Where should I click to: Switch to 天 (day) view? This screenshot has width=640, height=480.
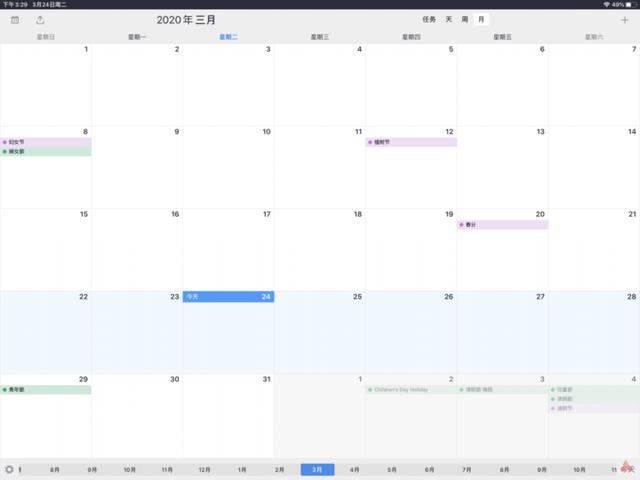pos(449,19)
